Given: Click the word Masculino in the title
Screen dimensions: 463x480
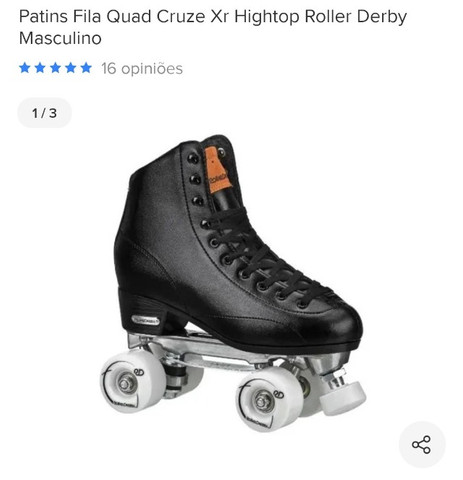Looking at the screenshot, I should pos(60,38).
